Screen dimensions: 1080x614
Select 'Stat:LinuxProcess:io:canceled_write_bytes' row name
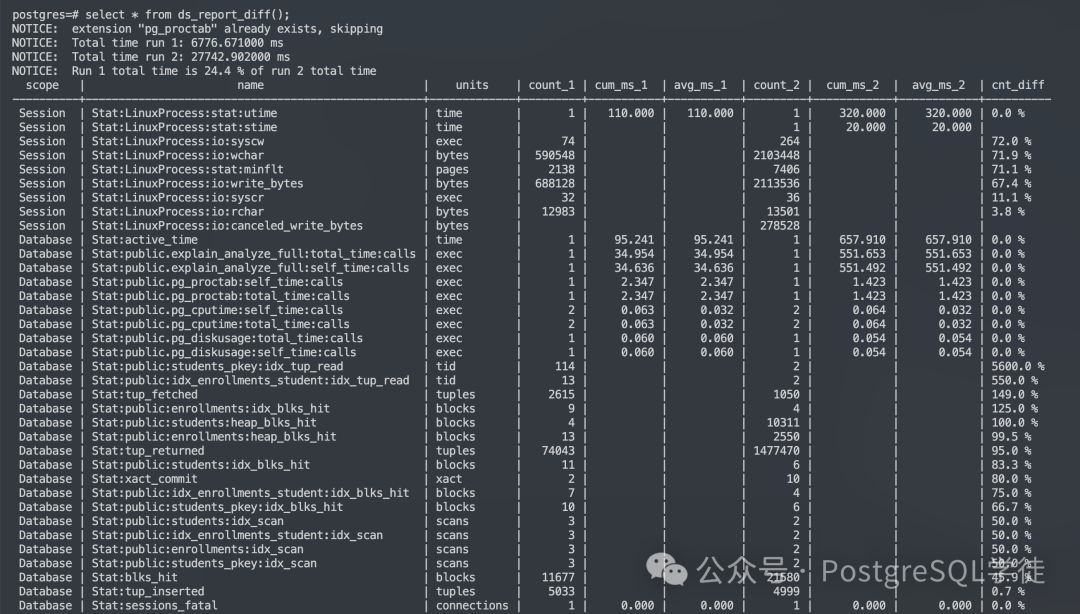(x=227, y=225)
